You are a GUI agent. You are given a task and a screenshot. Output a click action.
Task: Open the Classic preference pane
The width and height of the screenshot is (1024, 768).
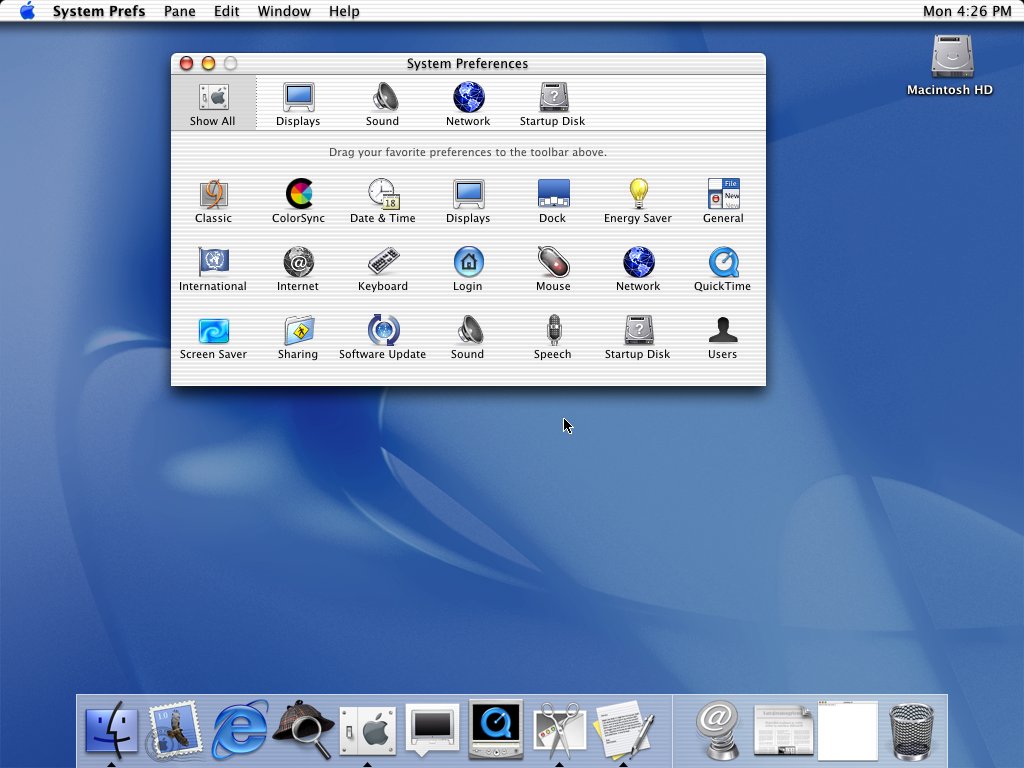pyautogui.click(x=214, y=201)
